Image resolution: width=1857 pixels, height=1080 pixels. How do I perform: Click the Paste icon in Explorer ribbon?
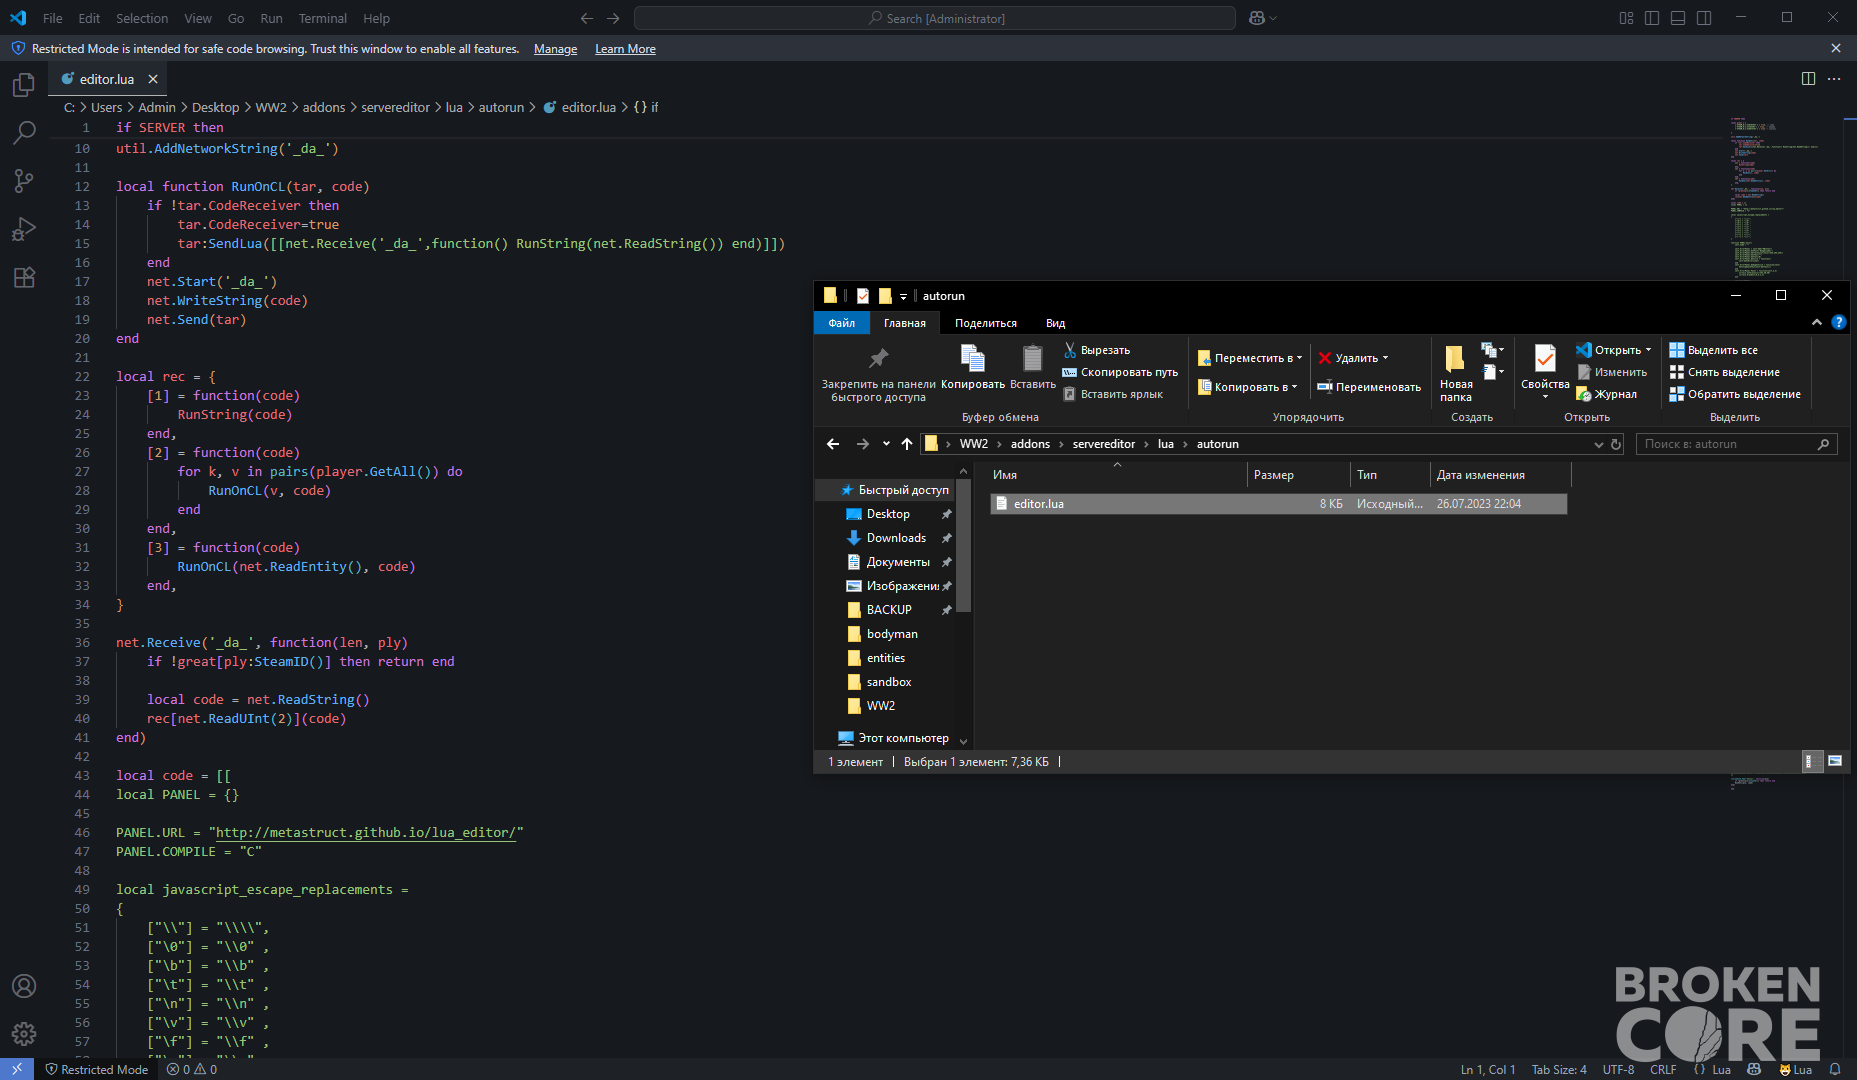[1033, 366]
